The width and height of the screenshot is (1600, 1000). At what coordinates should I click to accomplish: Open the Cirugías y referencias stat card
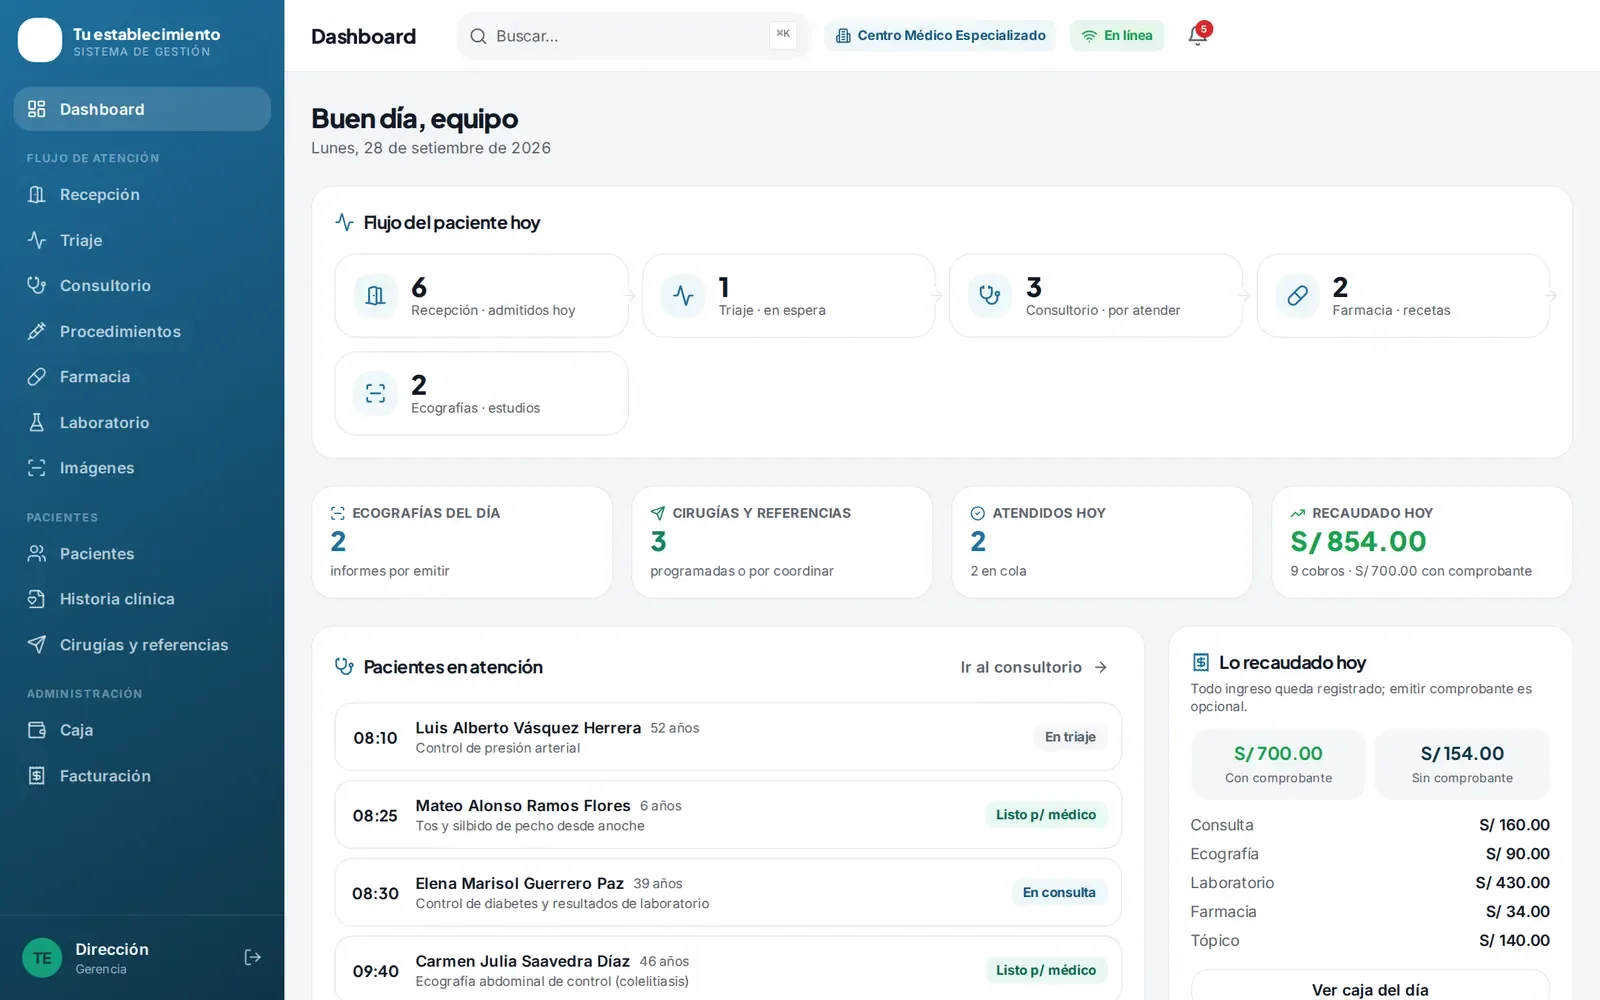(x=782, y=542)
